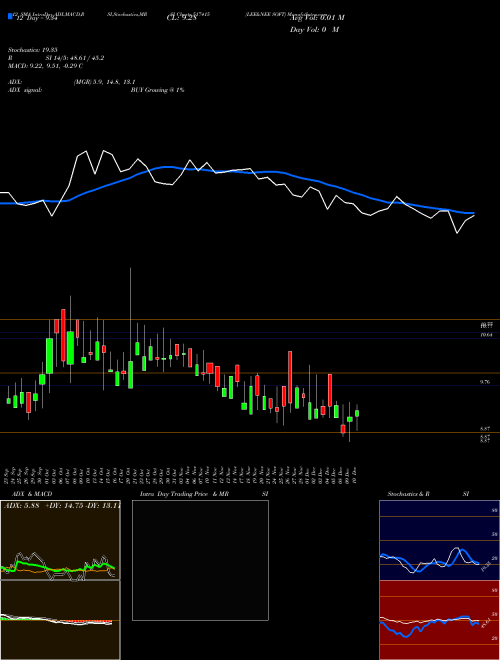The height and width of the screenshot is (660, 500).
Task: Click the 'Intra Day Trading Price & MR' heading
Action: [184, 494]
